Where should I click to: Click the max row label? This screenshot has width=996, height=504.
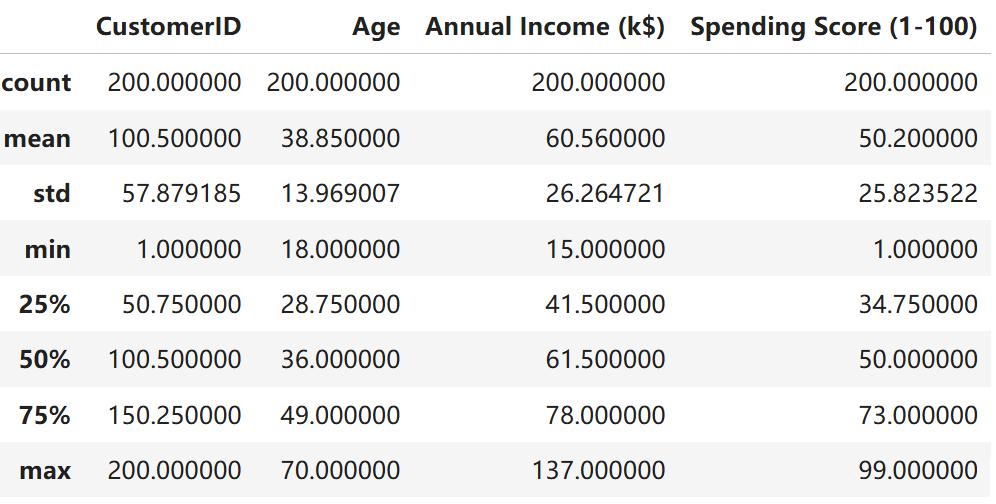tap(46, 471)
